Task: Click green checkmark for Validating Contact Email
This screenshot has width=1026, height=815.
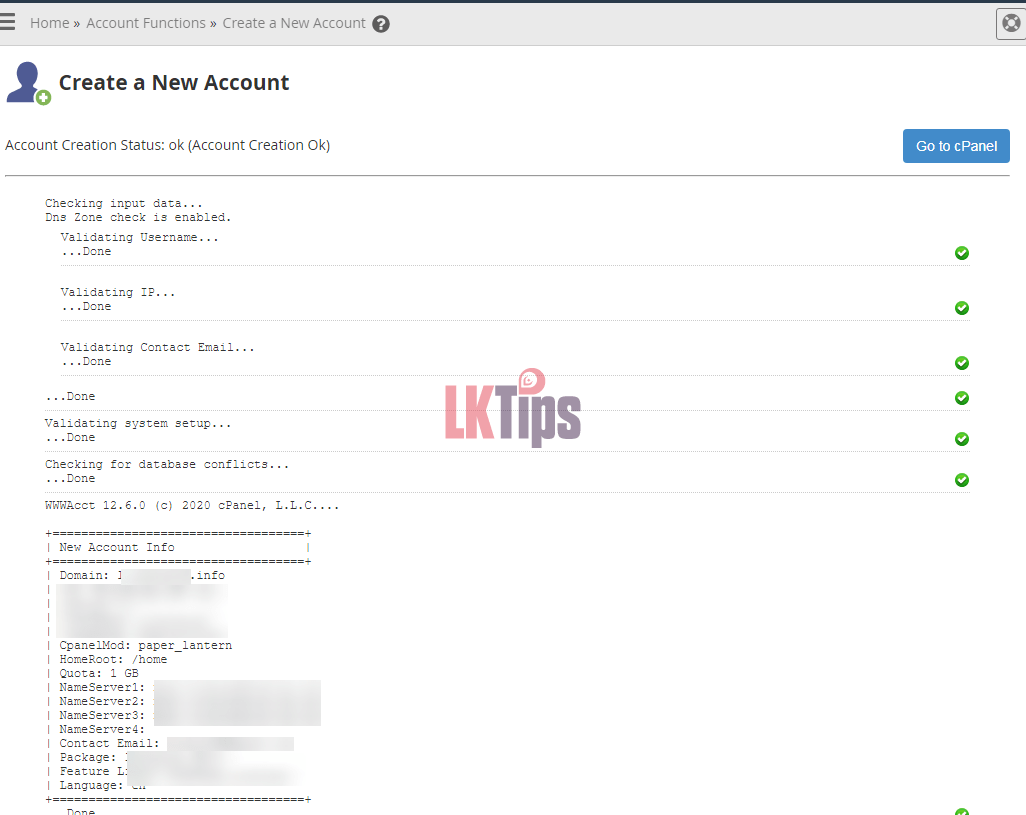Action: (x=962, y=363)
